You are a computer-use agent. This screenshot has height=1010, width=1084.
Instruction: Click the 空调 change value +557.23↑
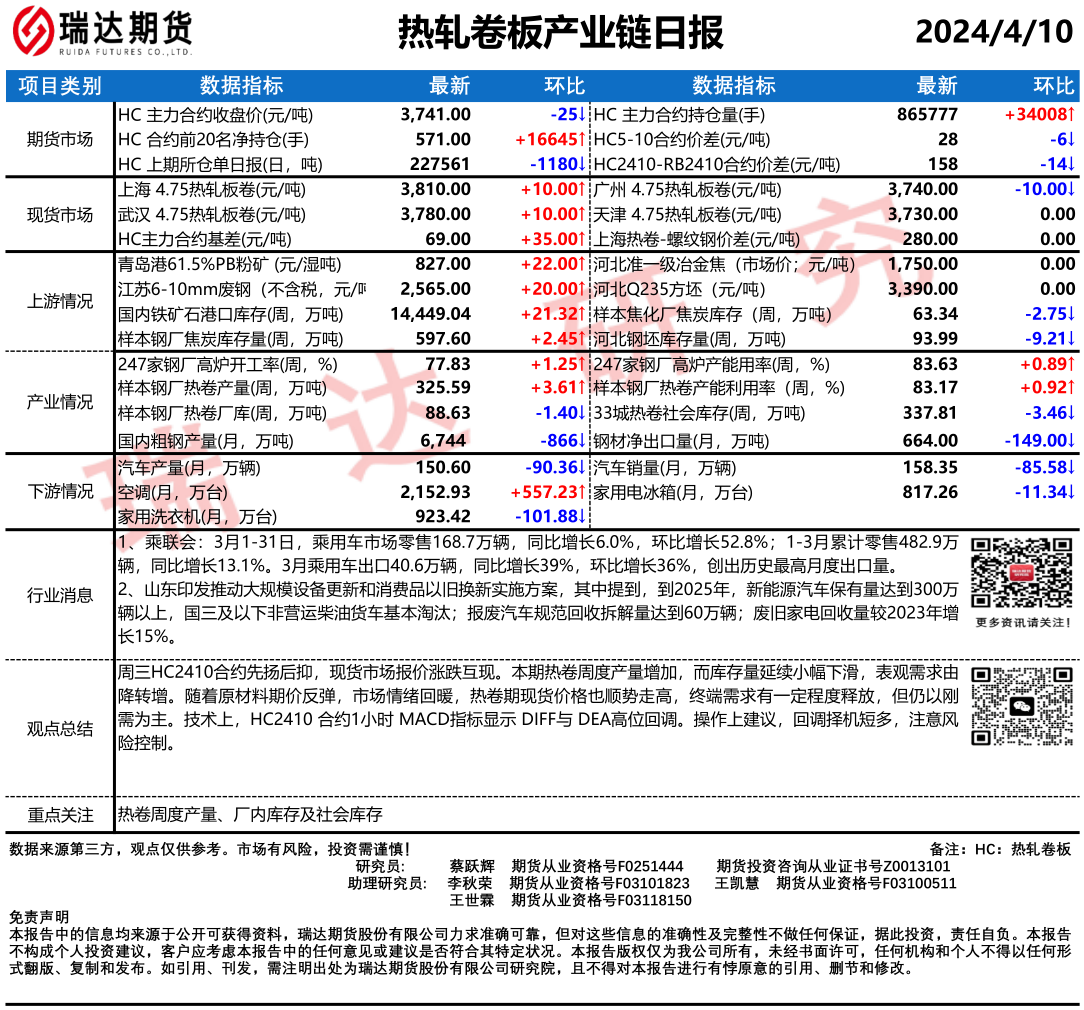pos(548,492)
